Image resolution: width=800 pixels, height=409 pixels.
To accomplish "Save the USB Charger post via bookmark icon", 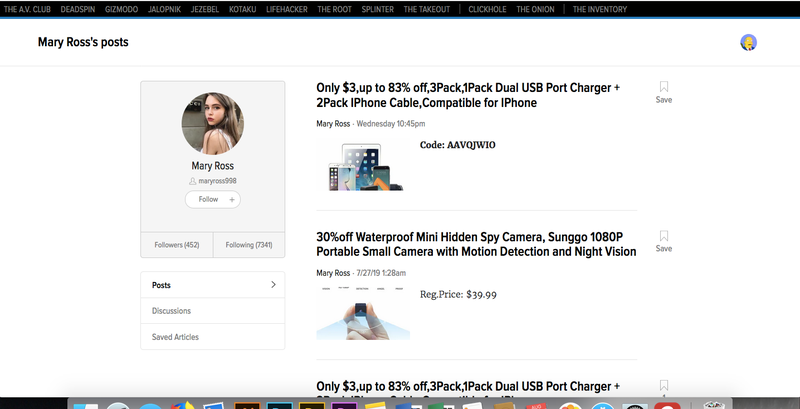I will [664, 87].
